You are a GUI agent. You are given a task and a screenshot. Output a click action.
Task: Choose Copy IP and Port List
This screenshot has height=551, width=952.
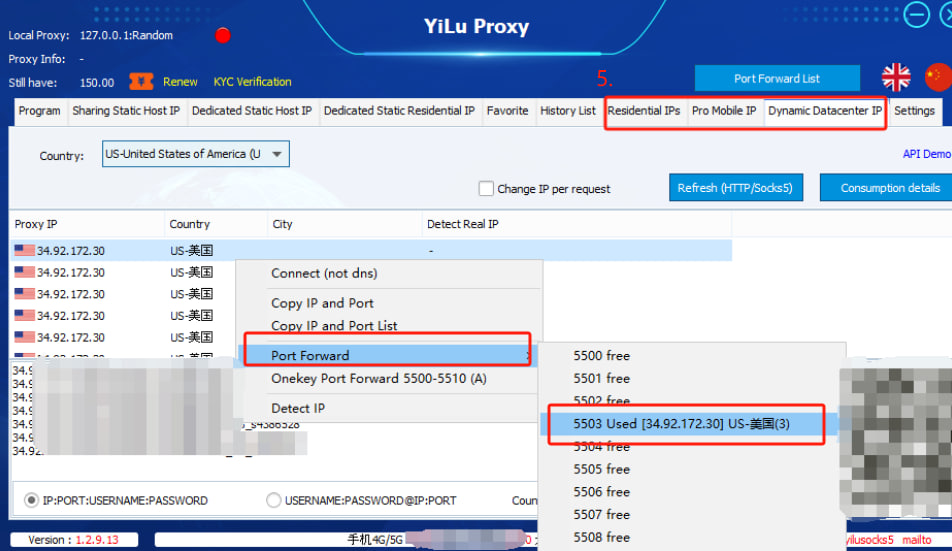click(389, 326)
